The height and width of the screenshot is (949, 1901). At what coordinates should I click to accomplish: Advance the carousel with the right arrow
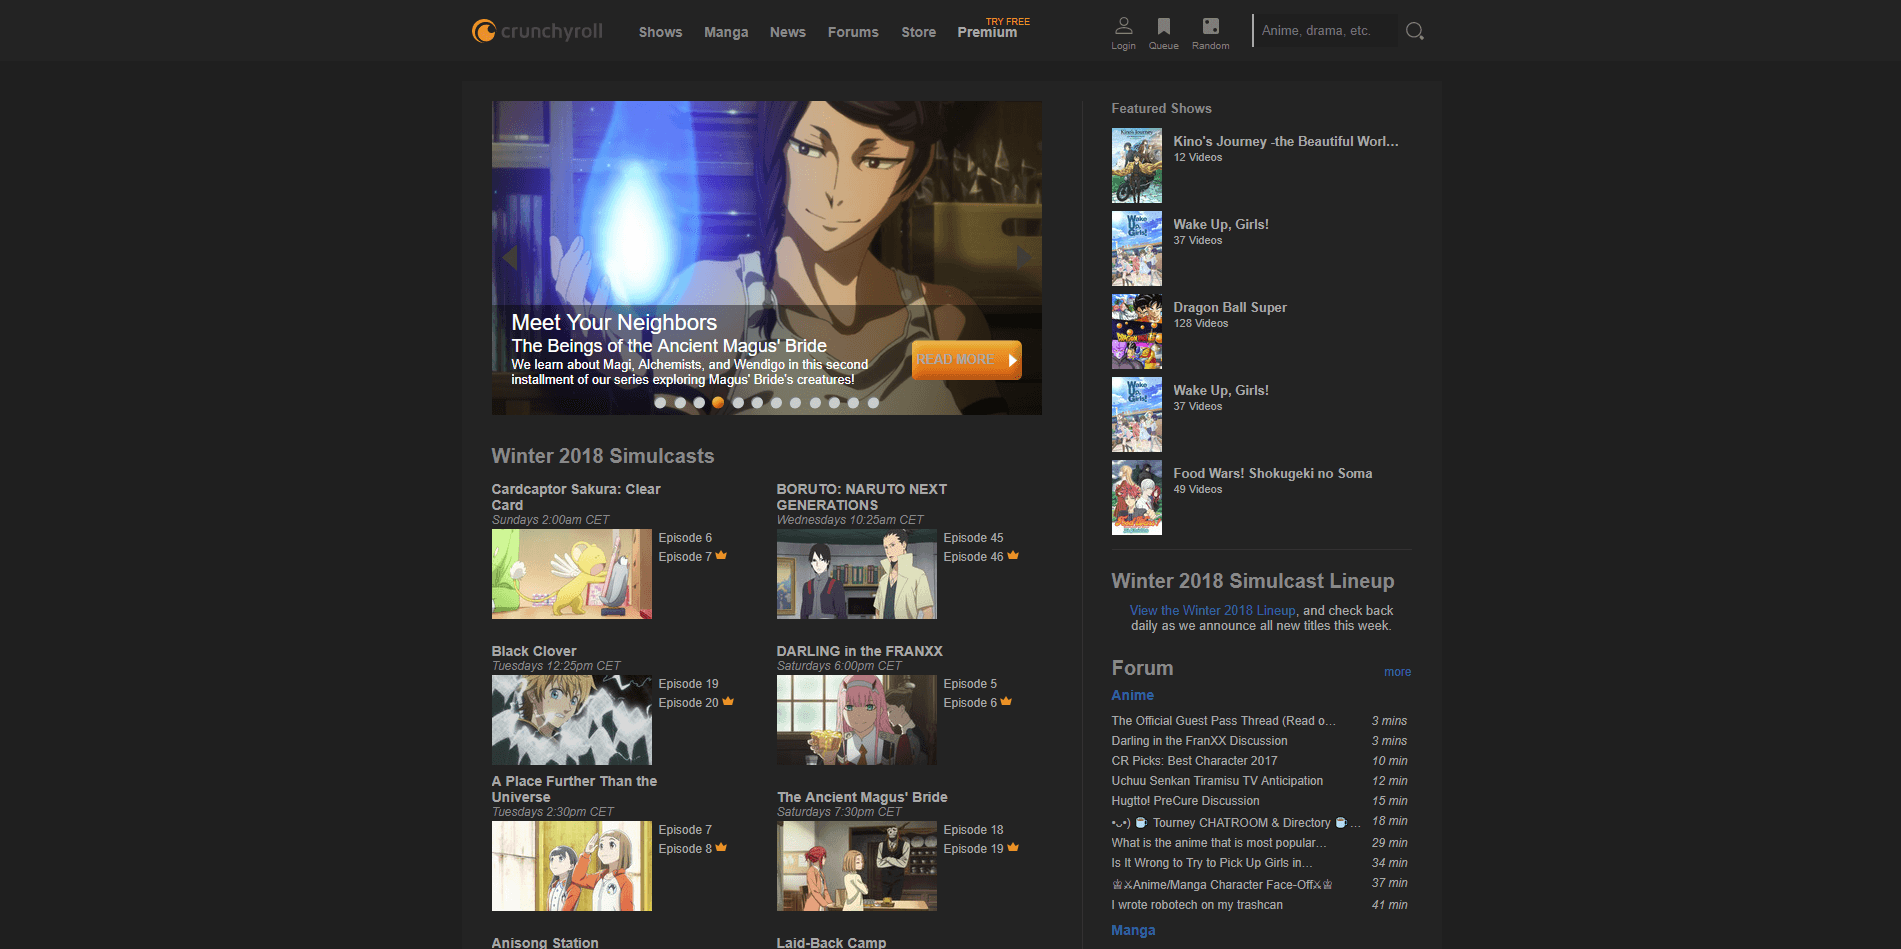(1022, 257)
